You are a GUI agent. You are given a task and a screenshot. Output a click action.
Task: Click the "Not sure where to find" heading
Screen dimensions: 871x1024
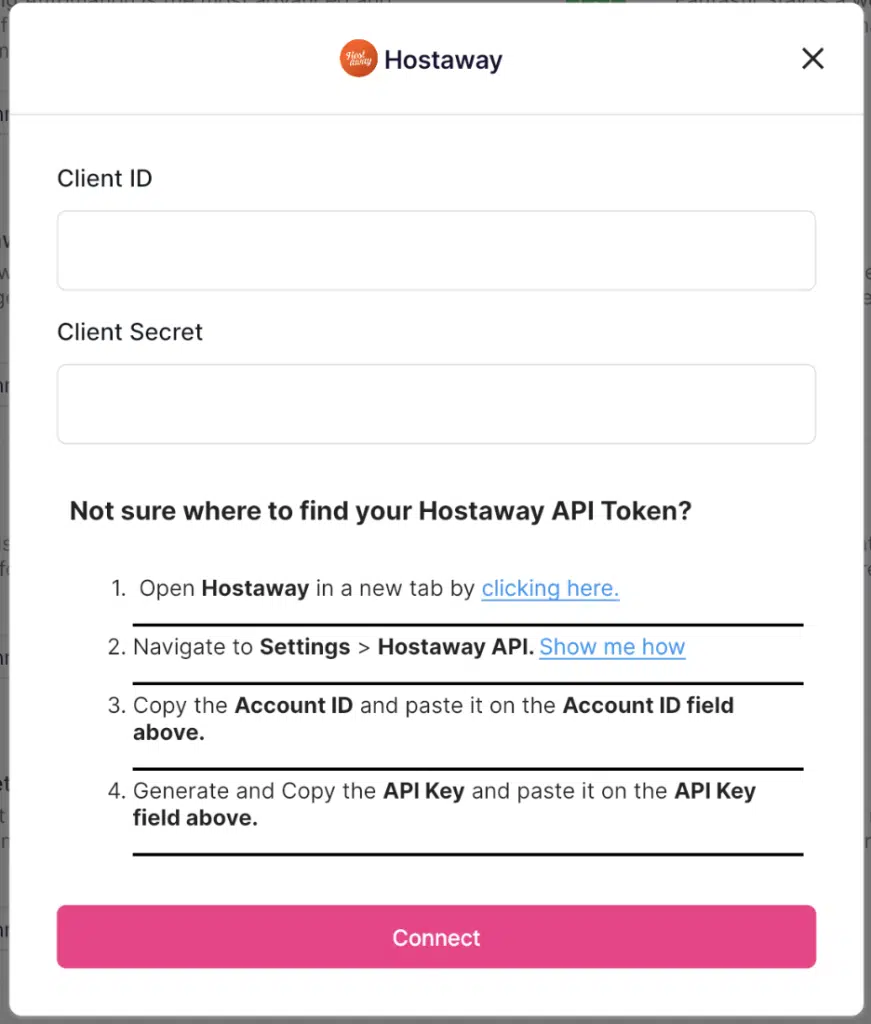[380, 511]
